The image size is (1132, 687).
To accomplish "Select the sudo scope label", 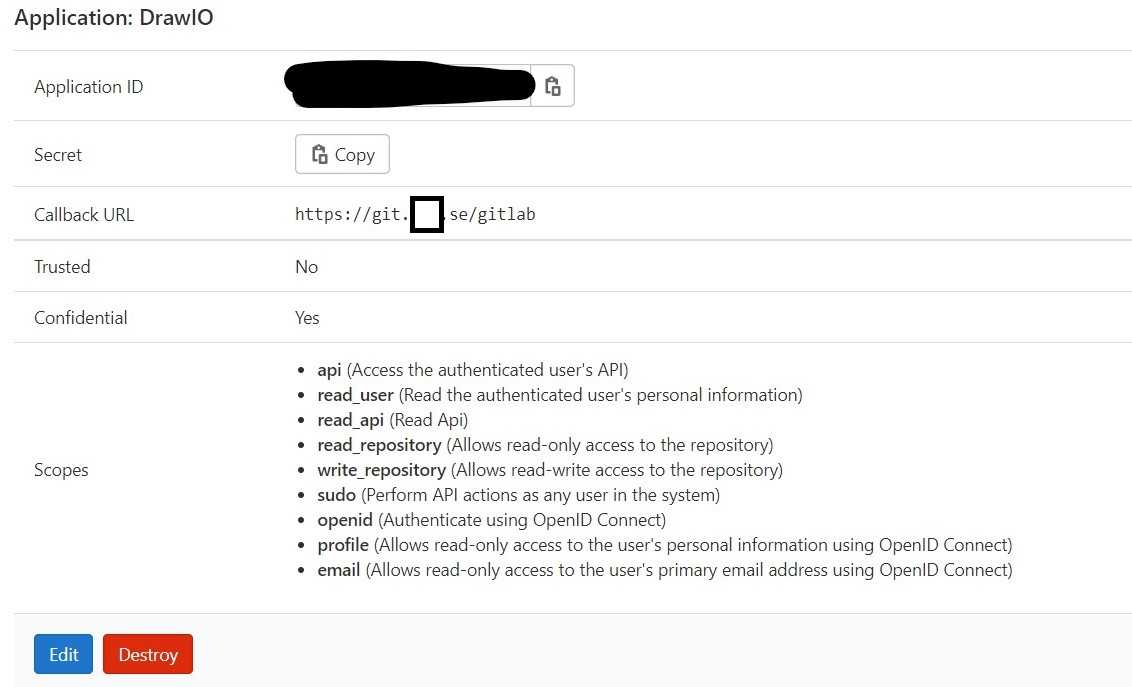I will [x=336, y=494].
